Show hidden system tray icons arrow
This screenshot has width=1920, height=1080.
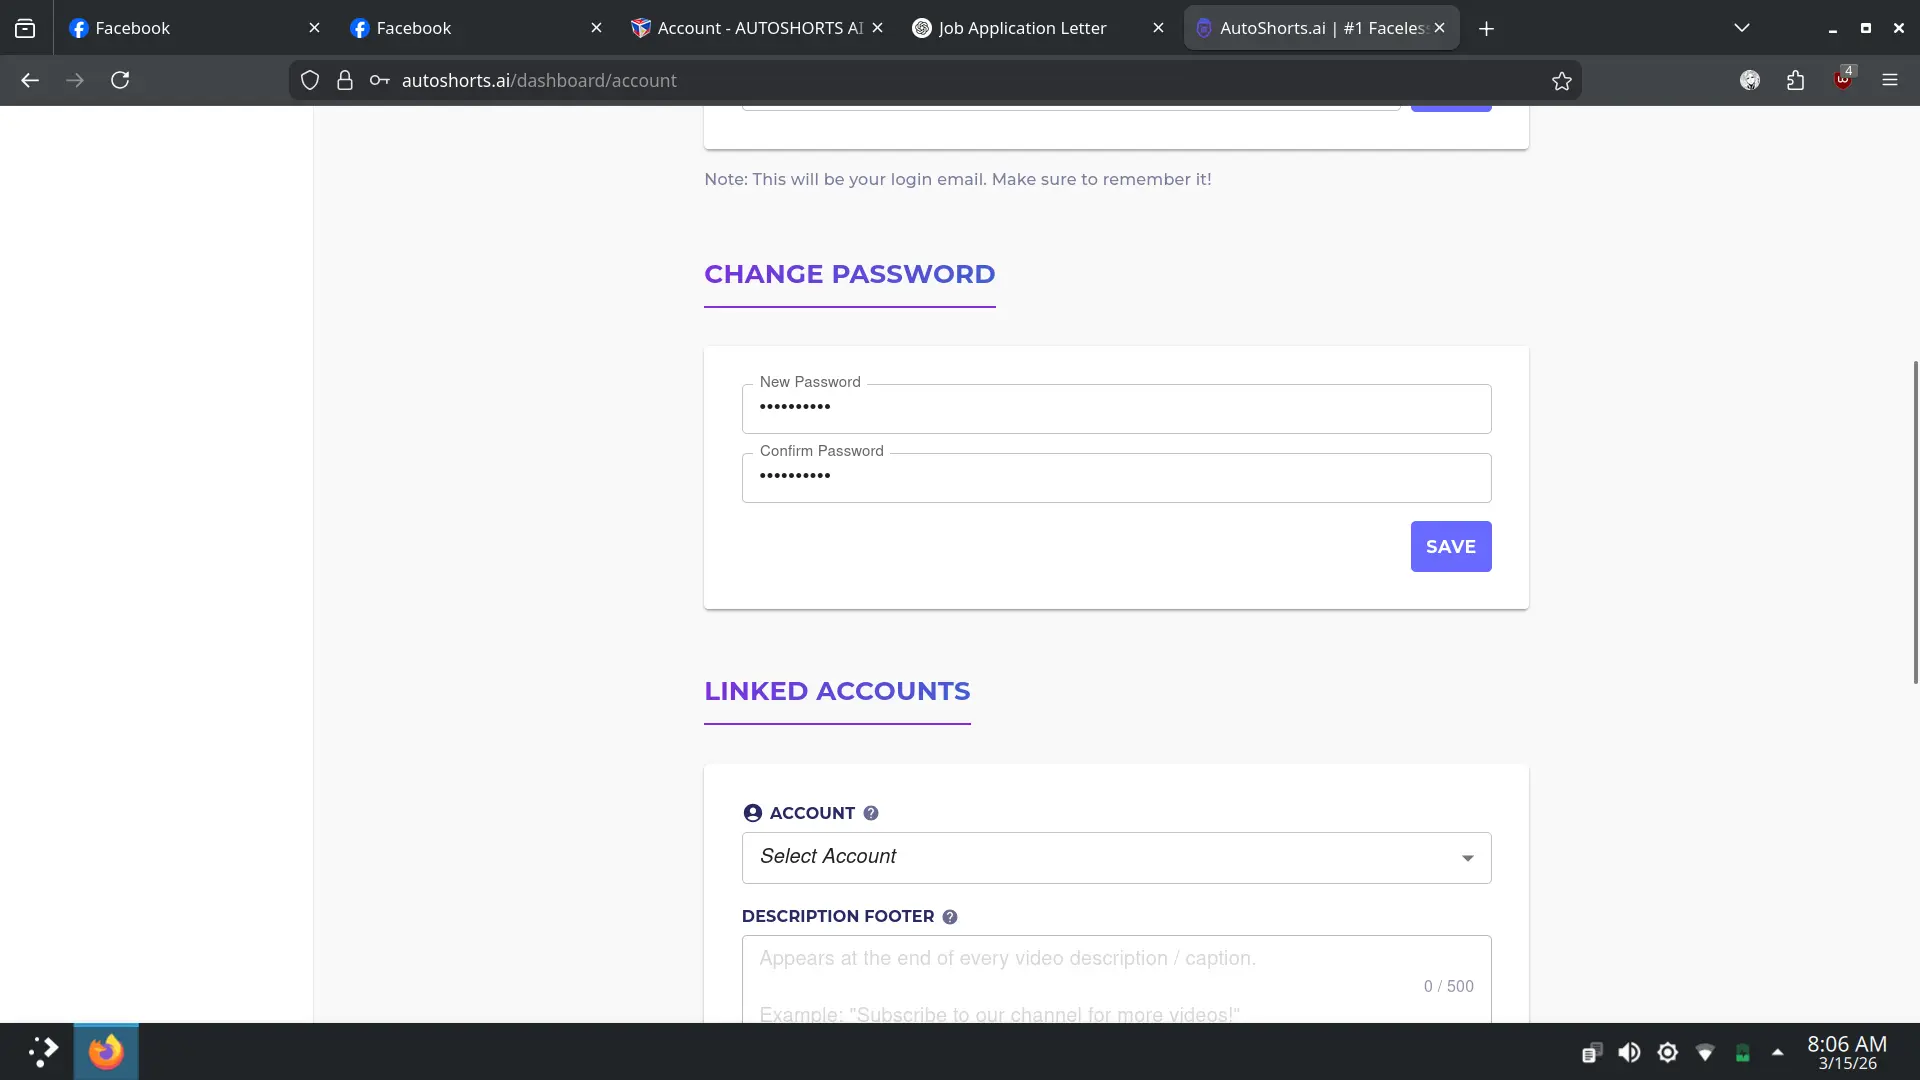pos(1778,1052)
